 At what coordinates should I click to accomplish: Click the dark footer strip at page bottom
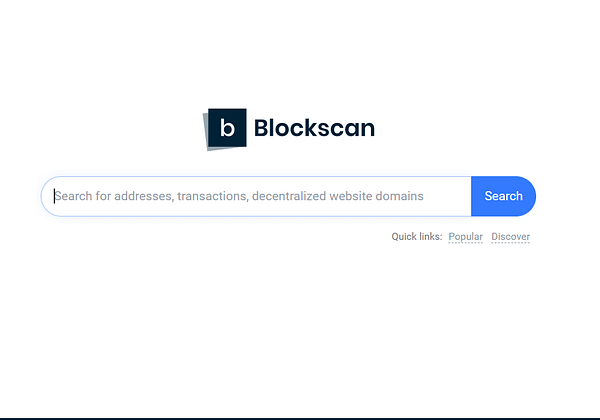300,419
